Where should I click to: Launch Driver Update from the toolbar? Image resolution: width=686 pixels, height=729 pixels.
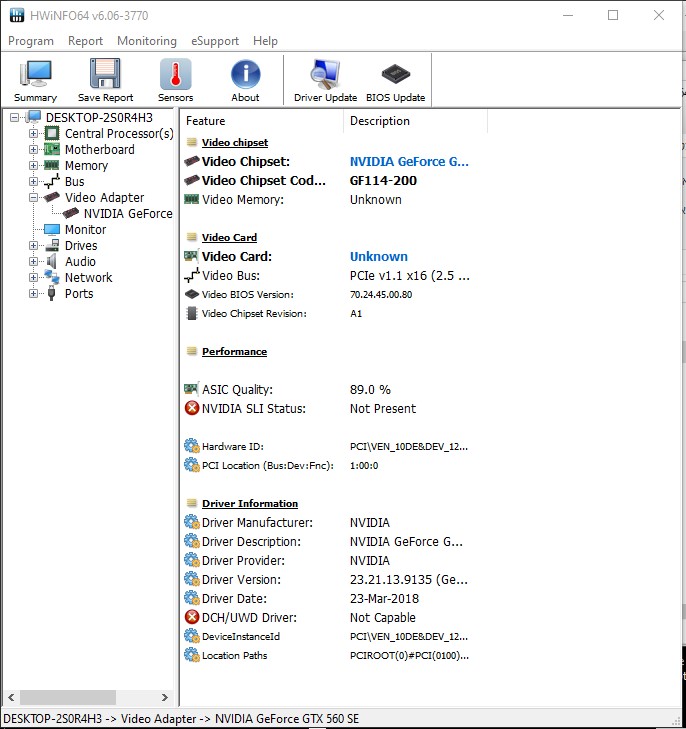[325, 80]
